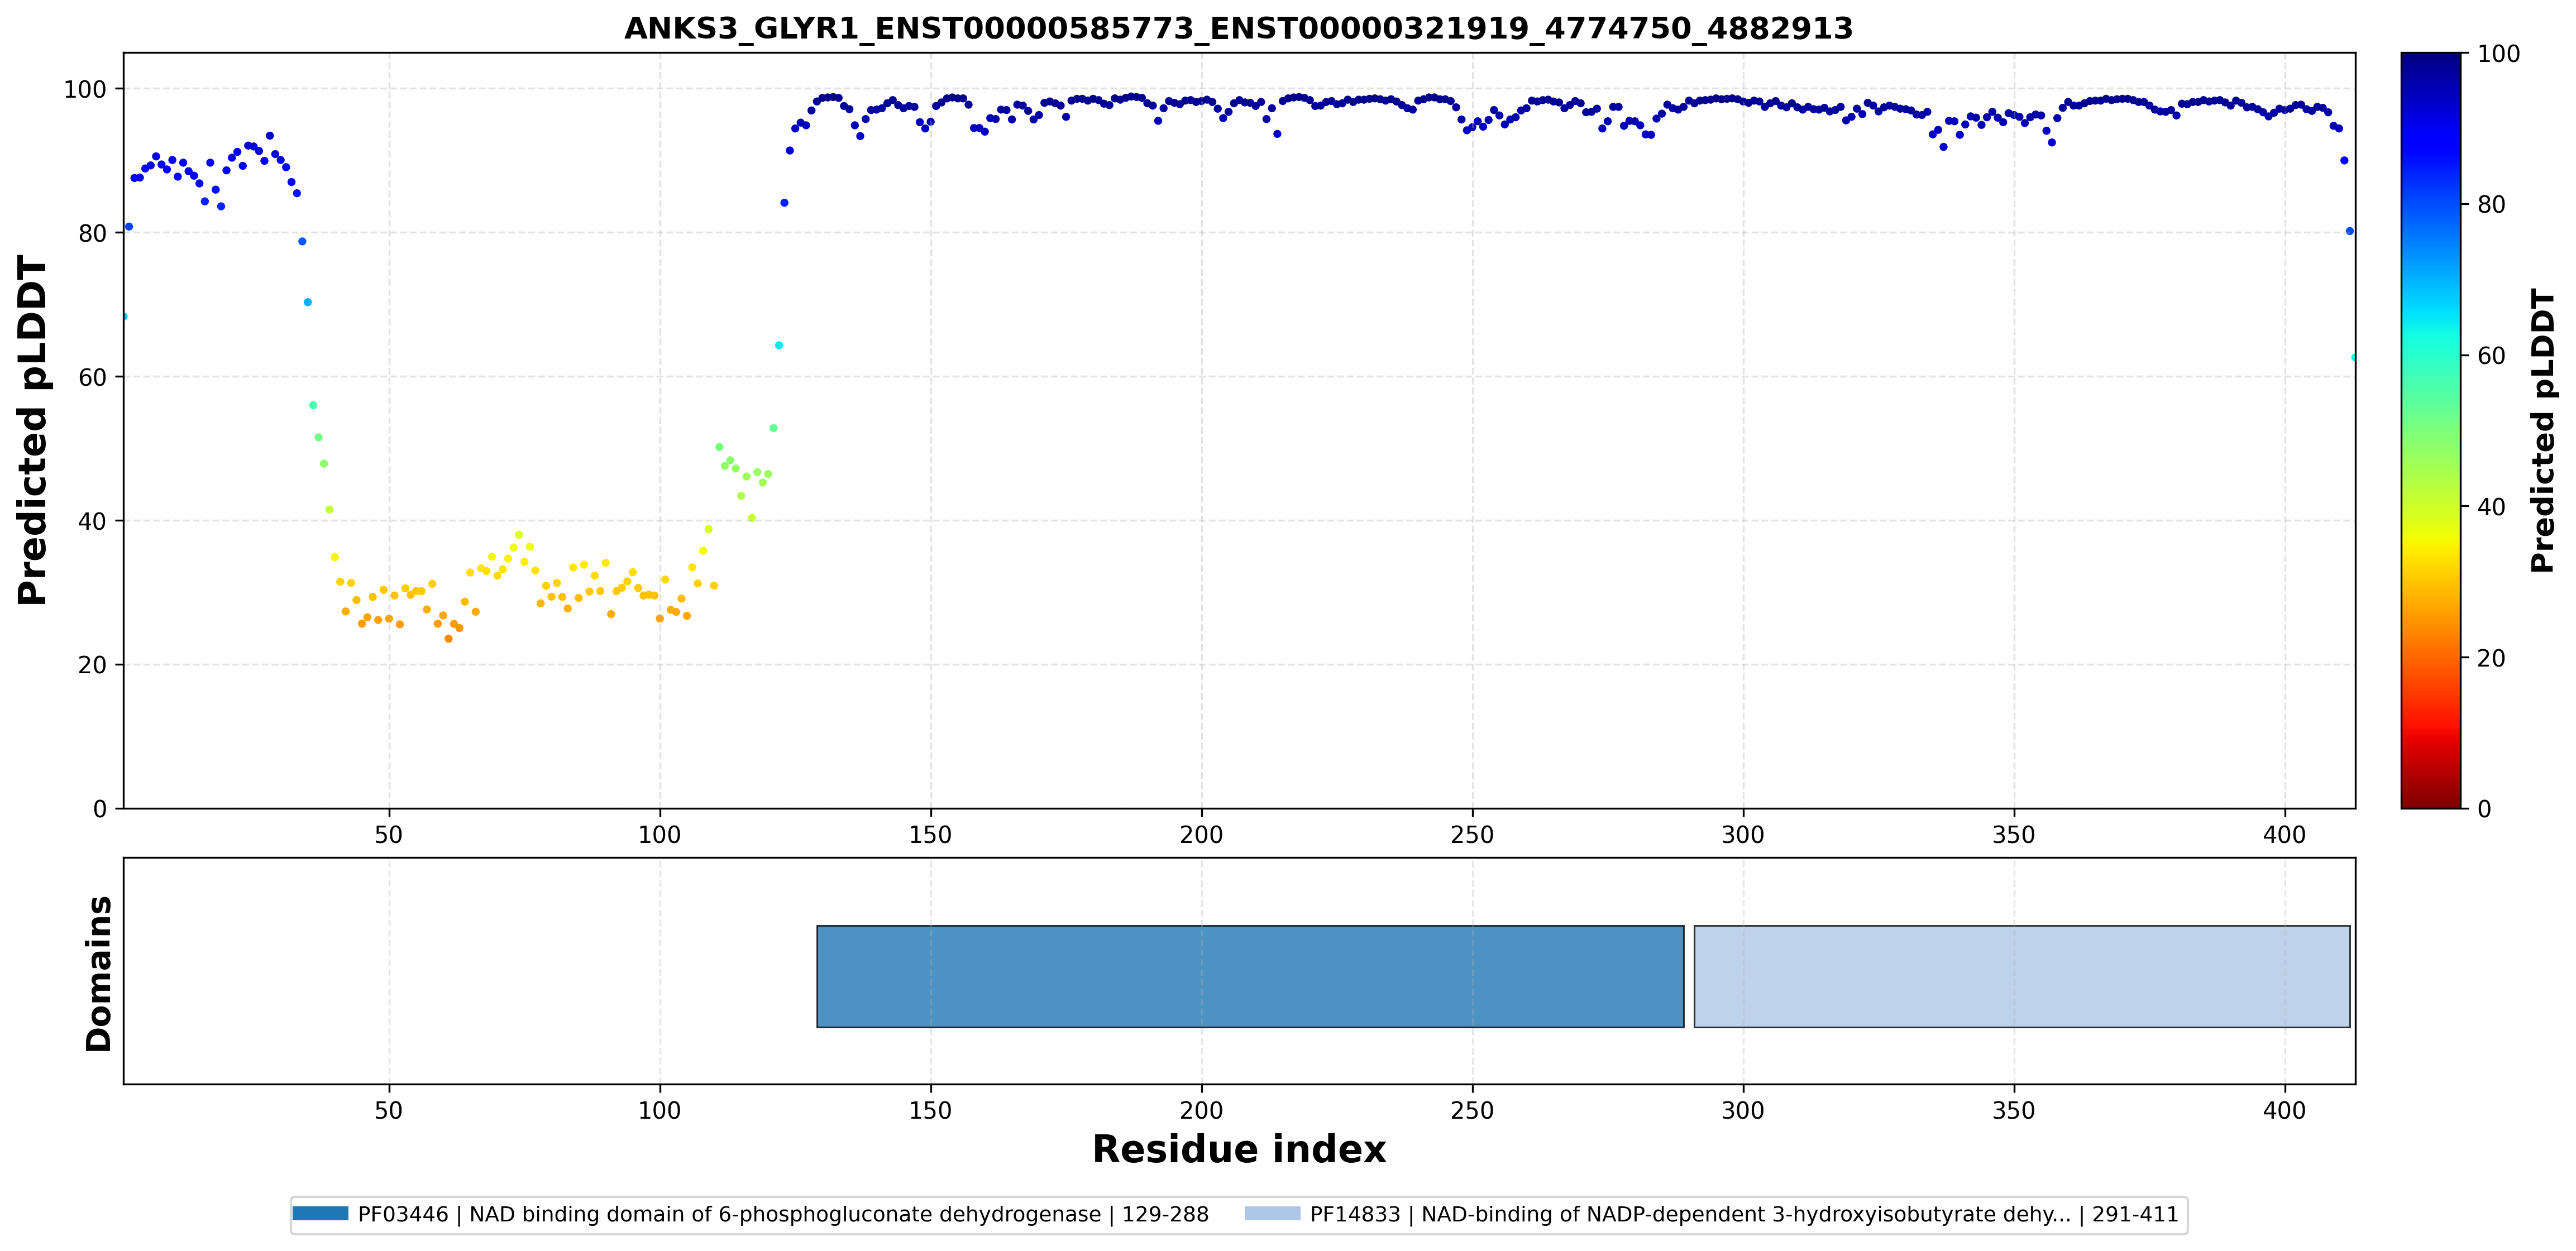Click the cyan data point near residue 122
The height and width of the screenshot is (1251, 2576).
click(779, 345)
